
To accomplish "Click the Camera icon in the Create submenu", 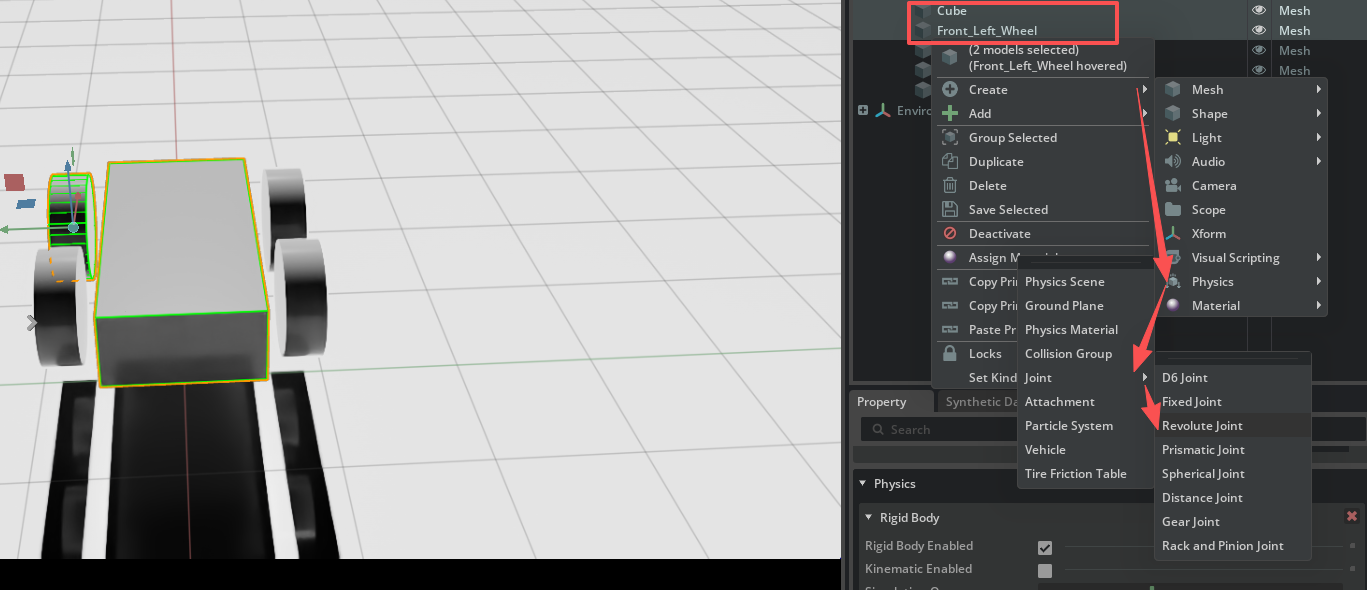I will click(x=1171, y=185).
